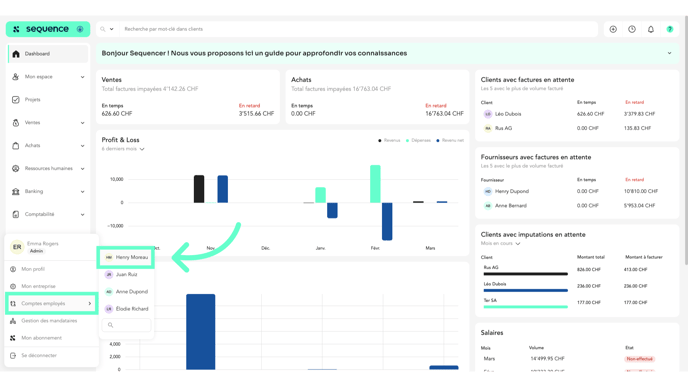Viewport: 688px width, 387px height.
Task: Expand the Ventes sidebar chevron
Action: tap(82, 123)
